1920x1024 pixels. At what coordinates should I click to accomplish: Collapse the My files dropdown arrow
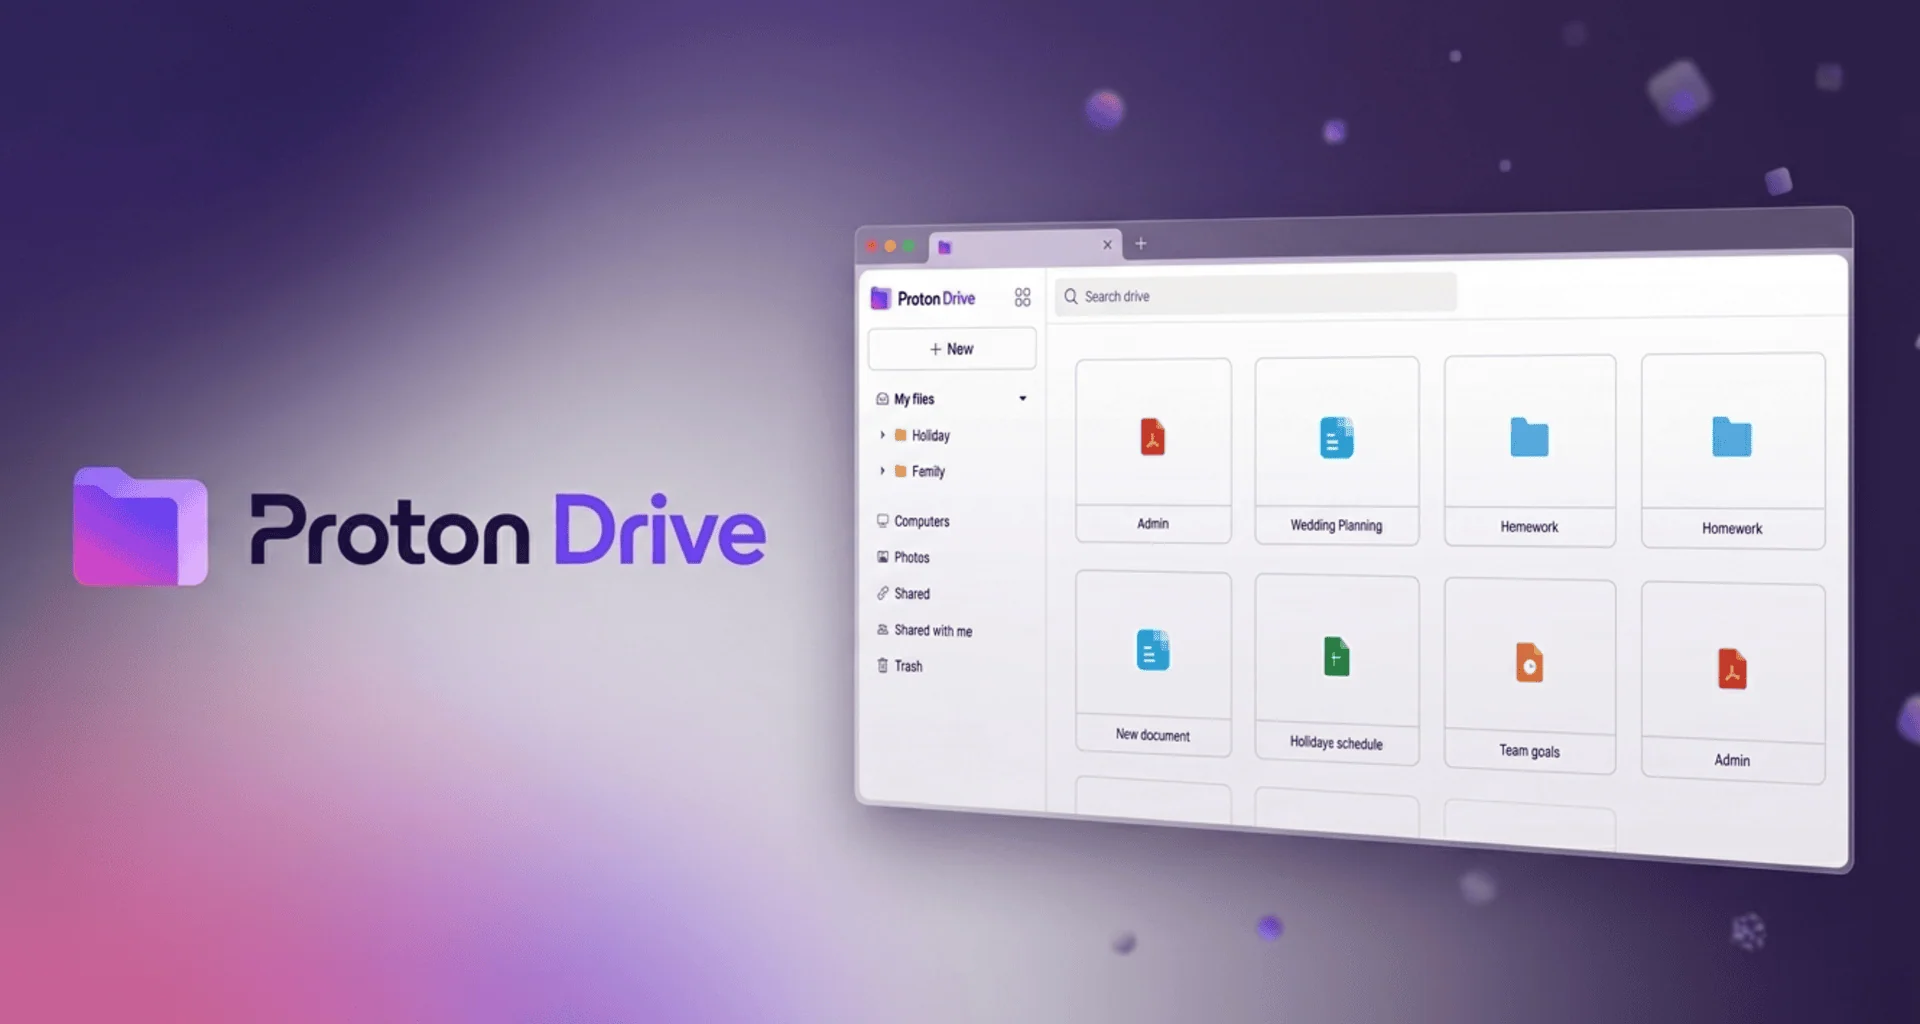pyautogui.click(x=1022, y=398)
